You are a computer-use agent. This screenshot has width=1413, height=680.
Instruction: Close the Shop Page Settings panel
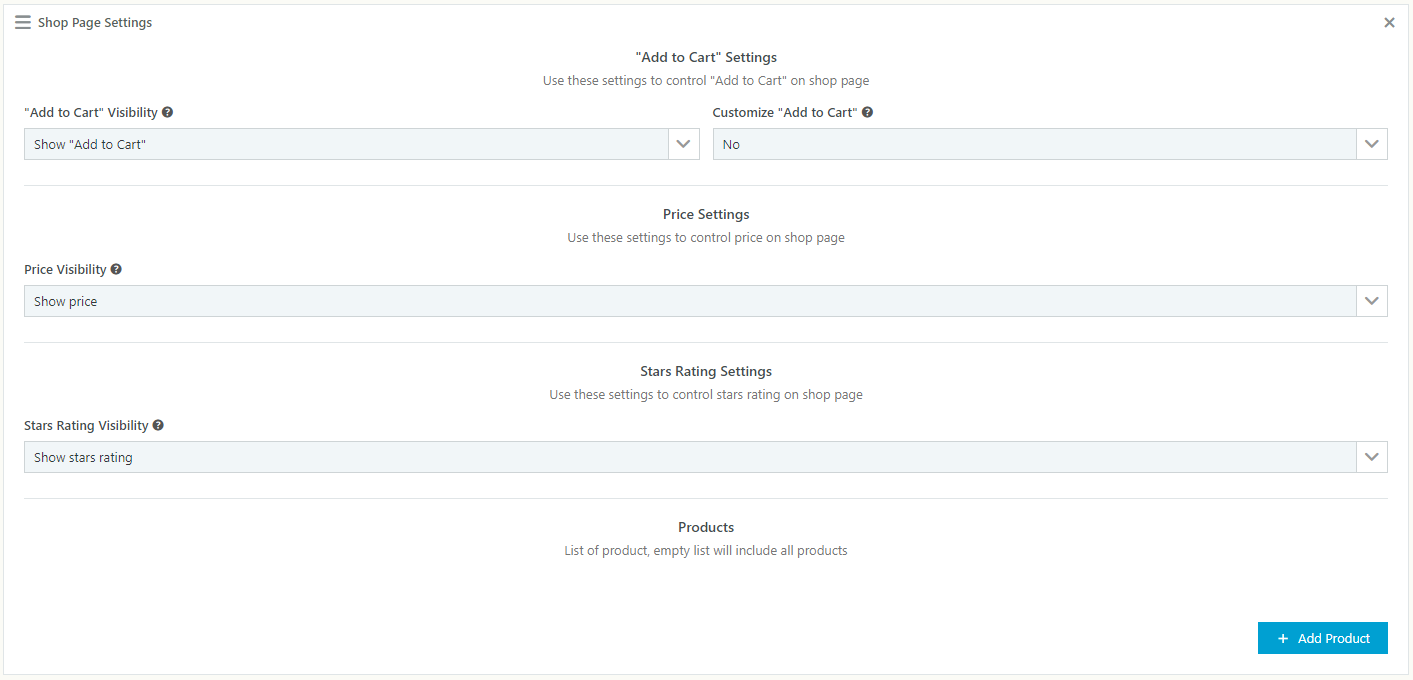pos(1389,22)
